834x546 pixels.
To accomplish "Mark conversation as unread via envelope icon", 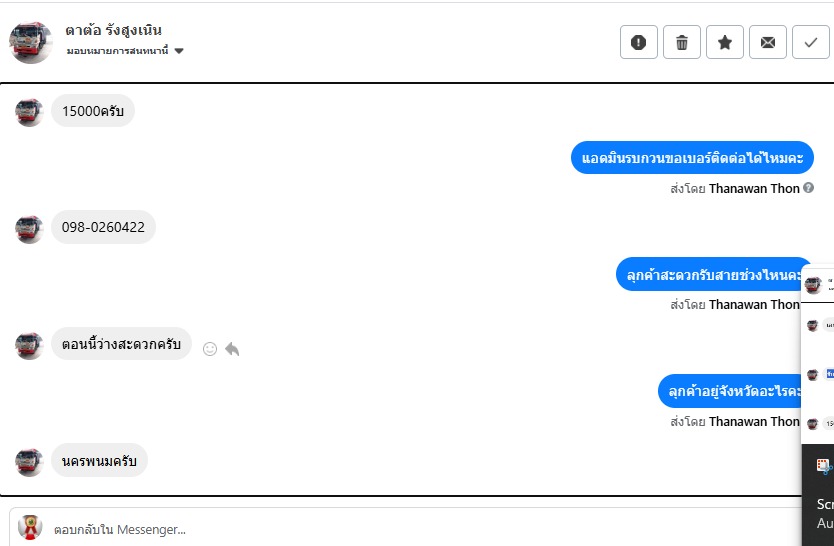I will [768, 42].
